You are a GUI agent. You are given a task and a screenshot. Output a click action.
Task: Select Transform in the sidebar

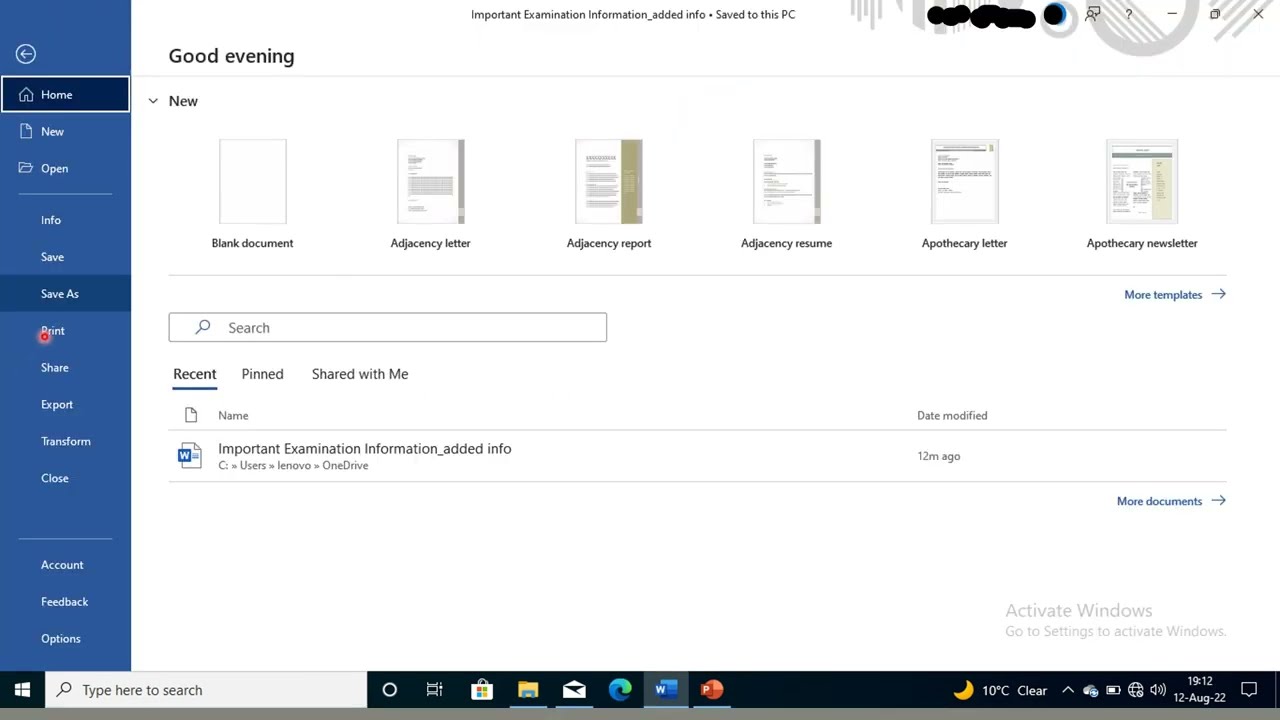click(x=65, y=441)
